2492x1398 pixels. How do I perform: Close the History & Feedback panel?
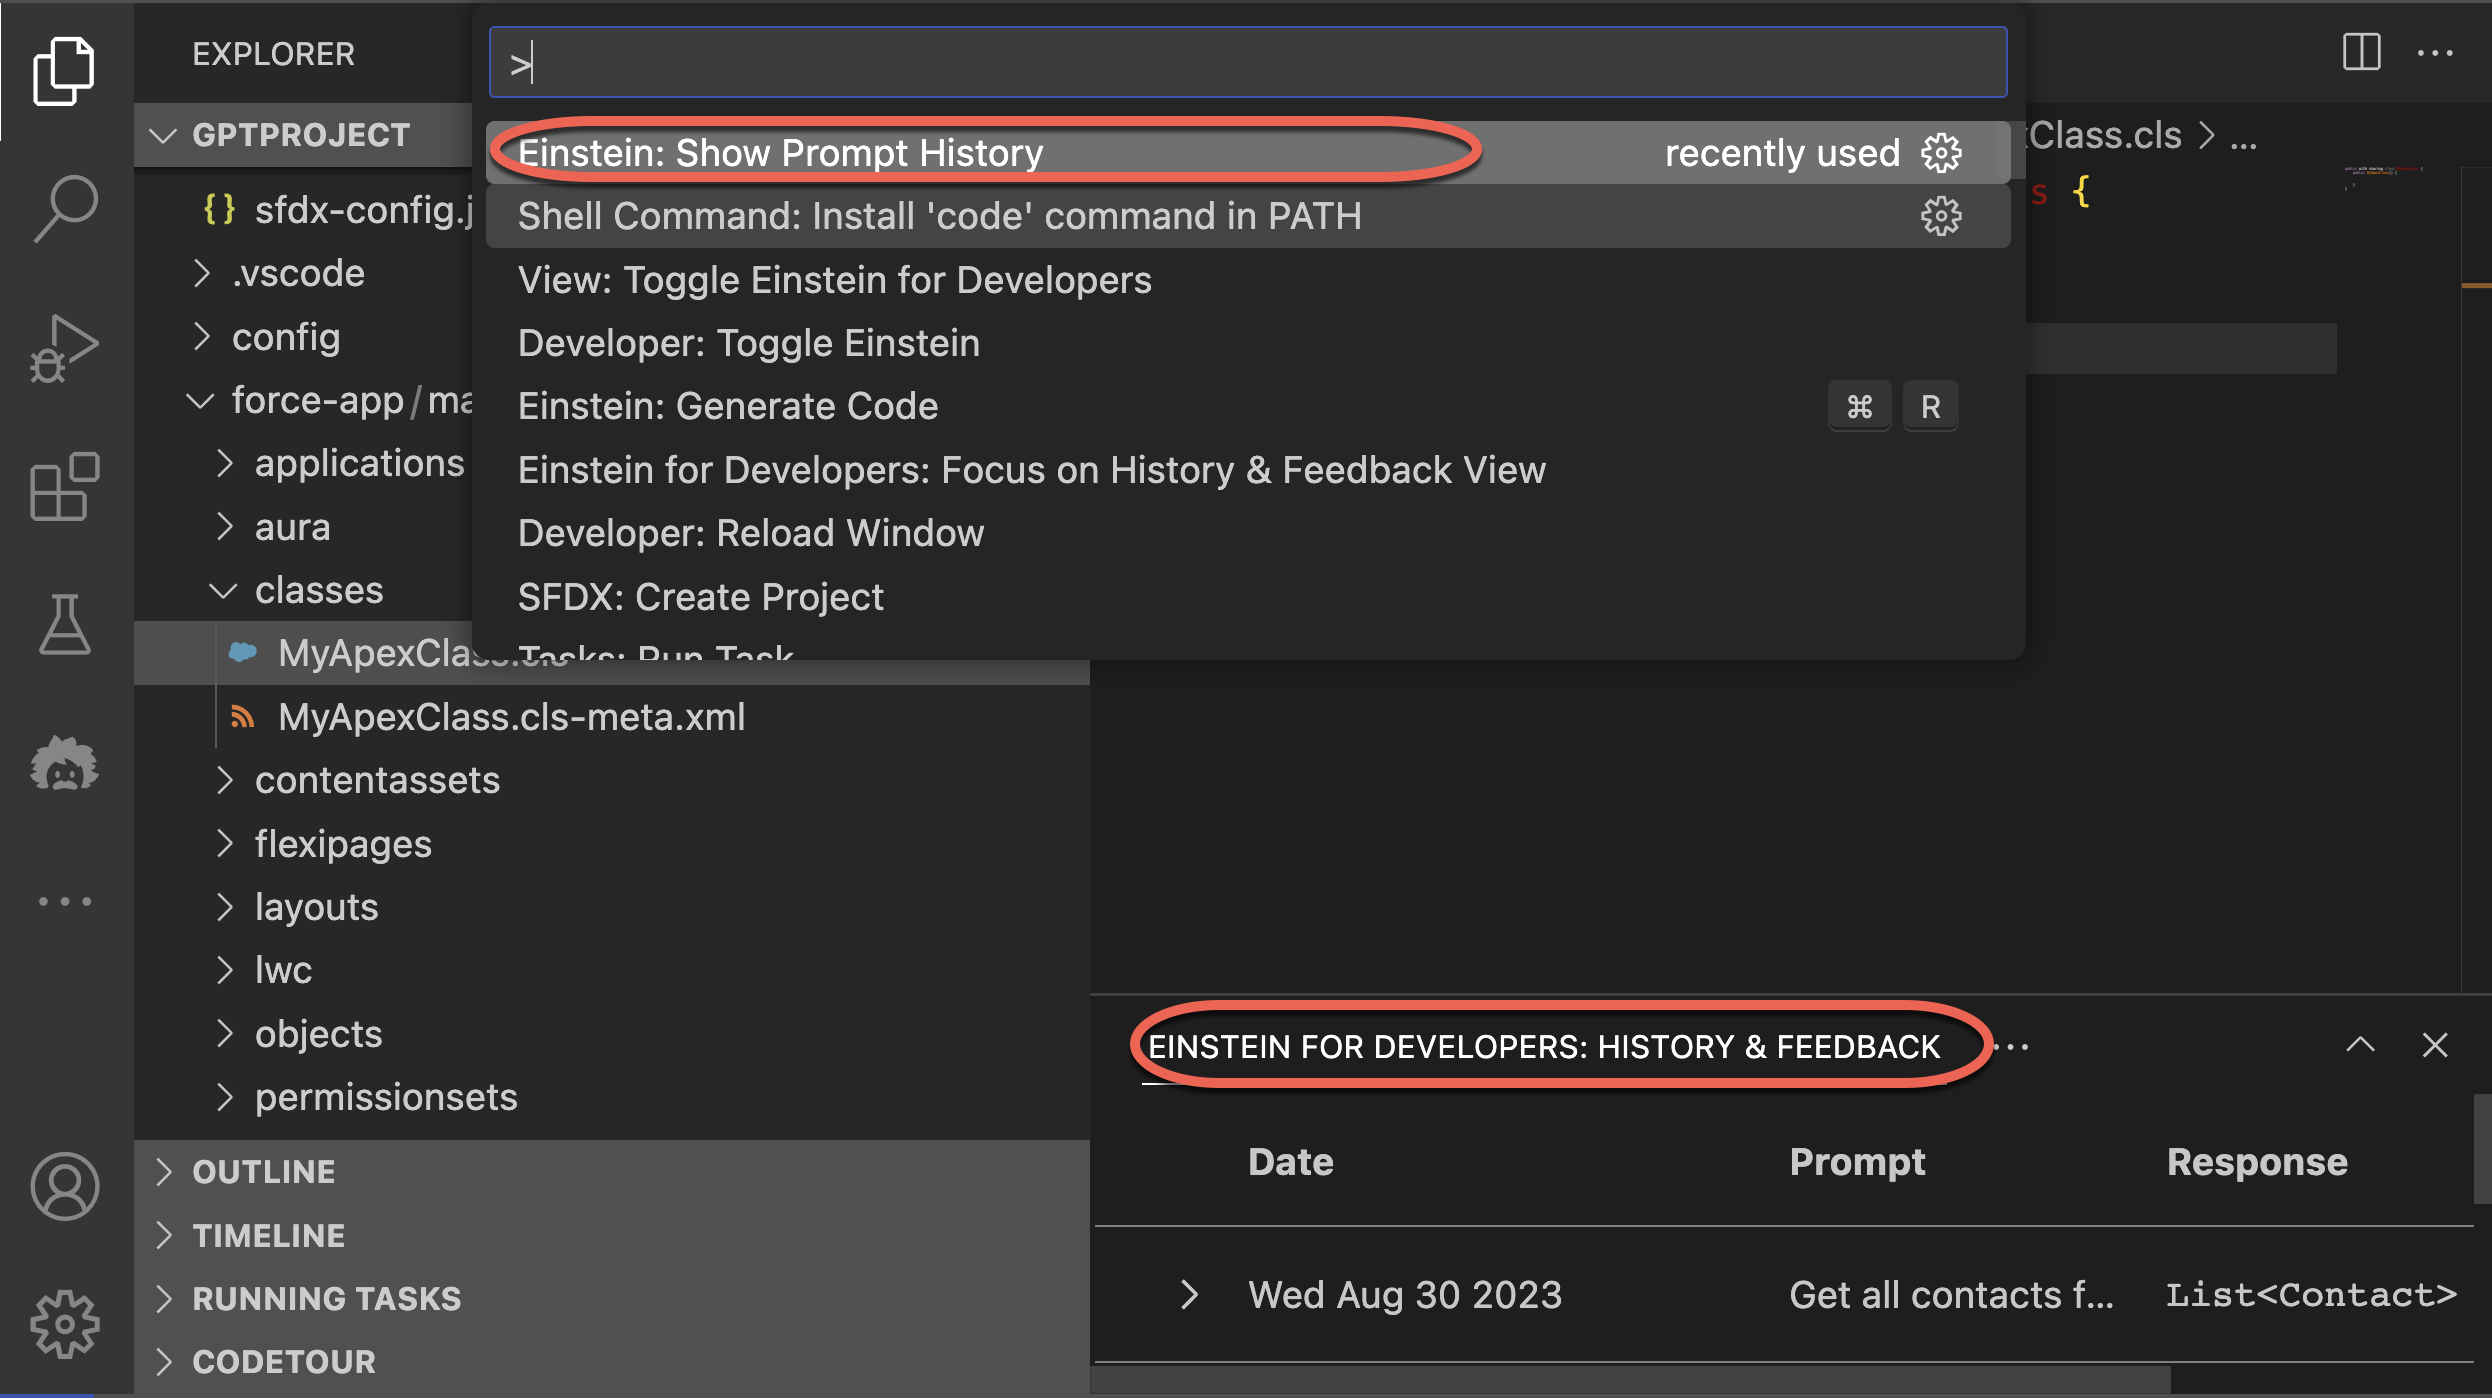pos(2435,1045)
